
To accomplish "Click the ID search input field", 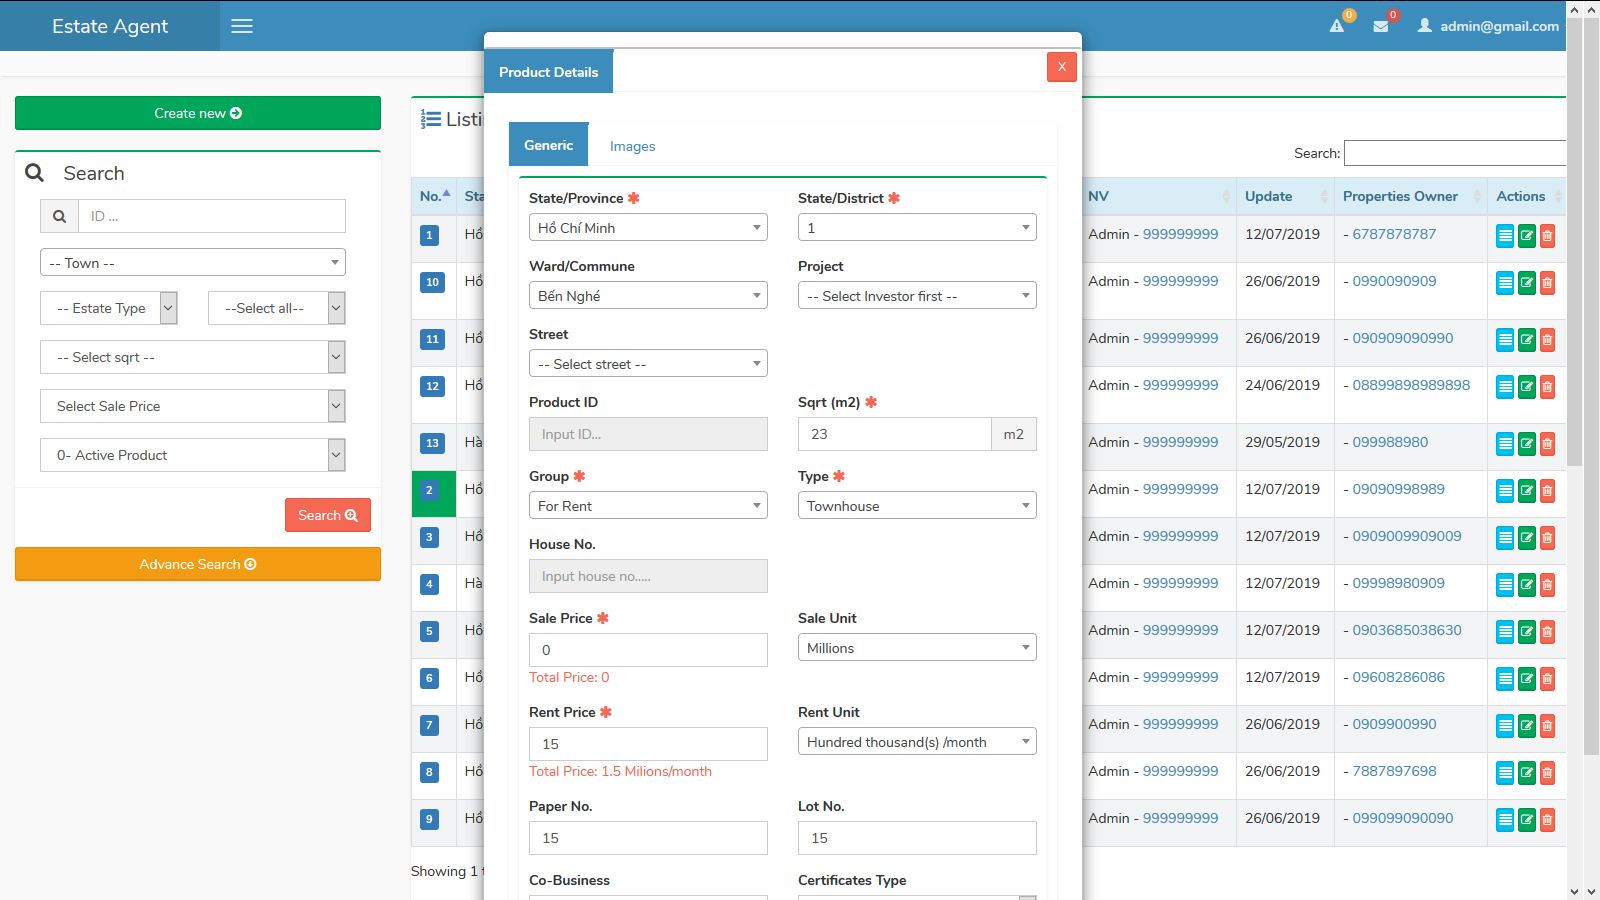I will 212,216.
